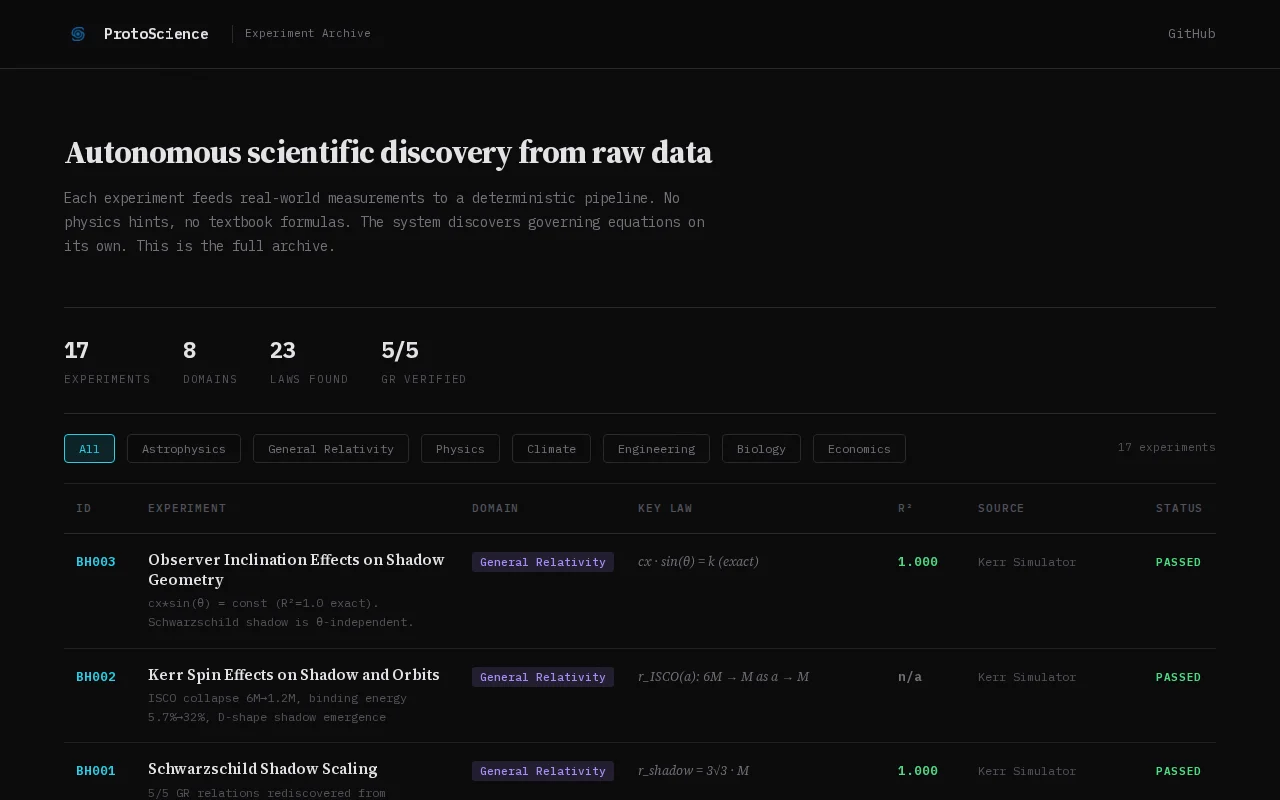Filter by Engineering domain
This screenshot has height=800, width=1280.
coord(656,449)
